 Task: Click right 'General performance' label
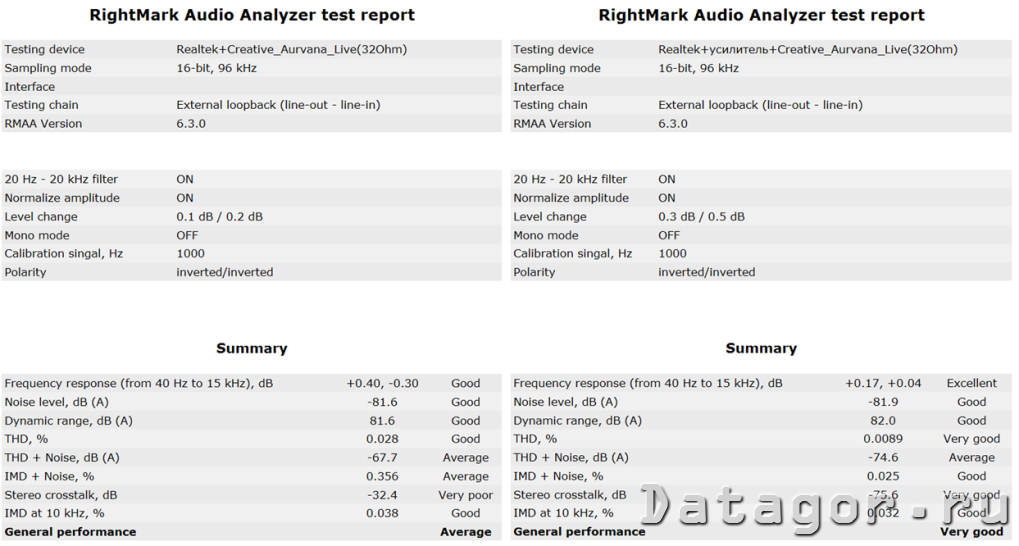coord(579,532)
